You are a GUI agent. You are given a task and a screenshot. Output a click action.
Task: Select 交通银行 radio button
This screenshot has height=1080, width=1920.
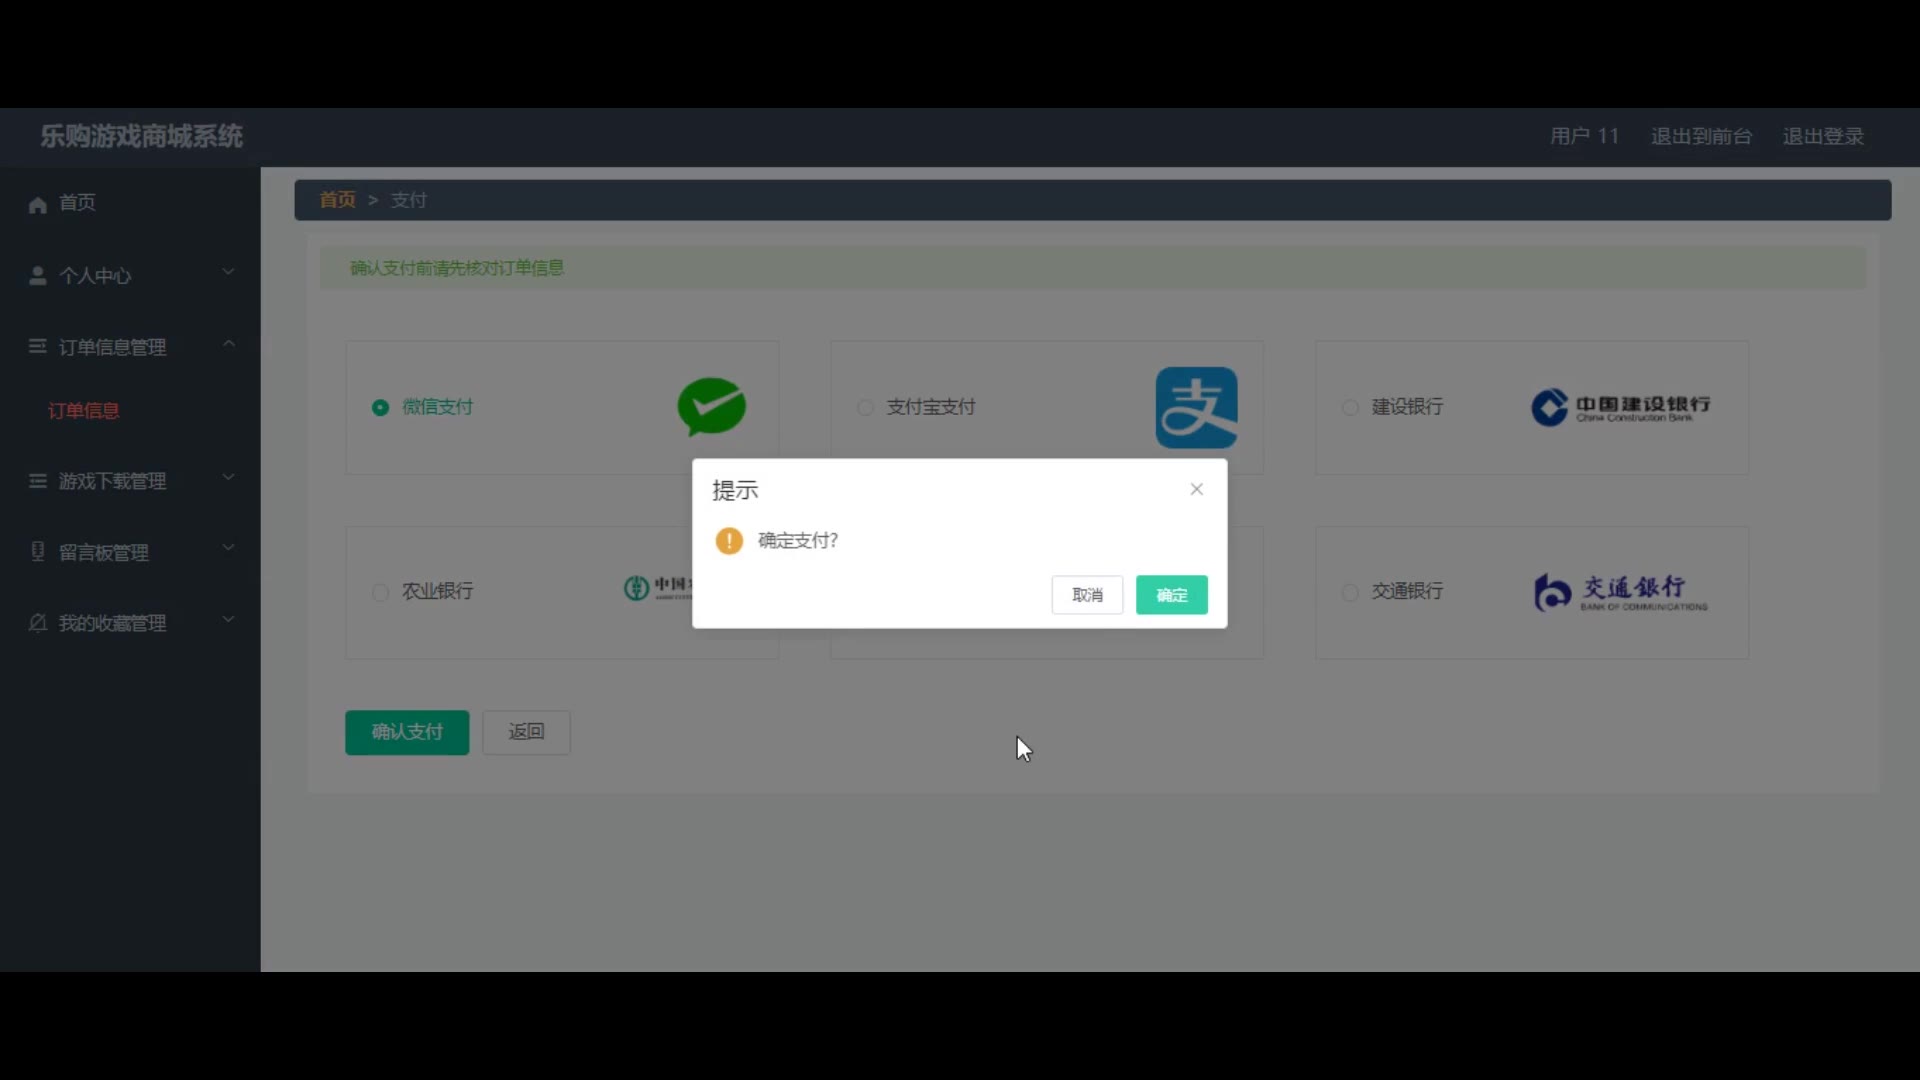pyautogui.click(x=1350, y=592)
